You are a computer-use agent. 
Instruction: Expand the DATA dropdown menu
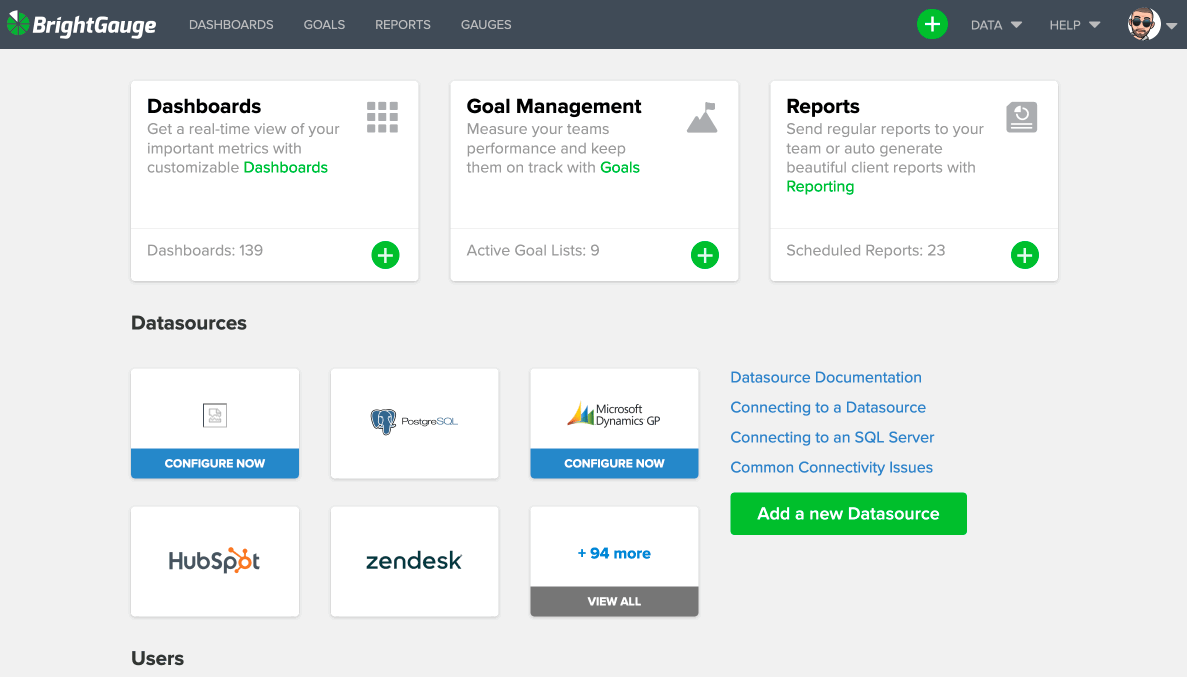click(996, 25)
